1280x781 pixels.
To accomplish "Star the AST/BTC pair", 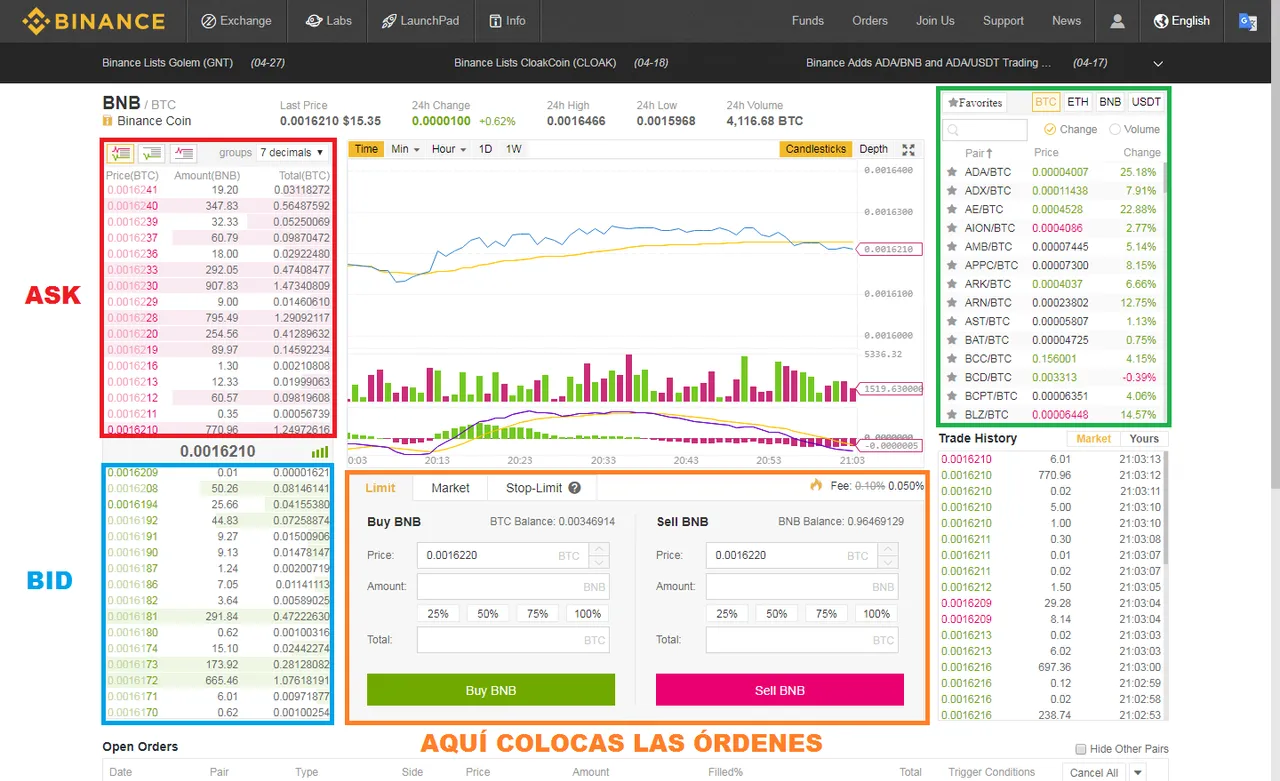I will pos(952,321).
